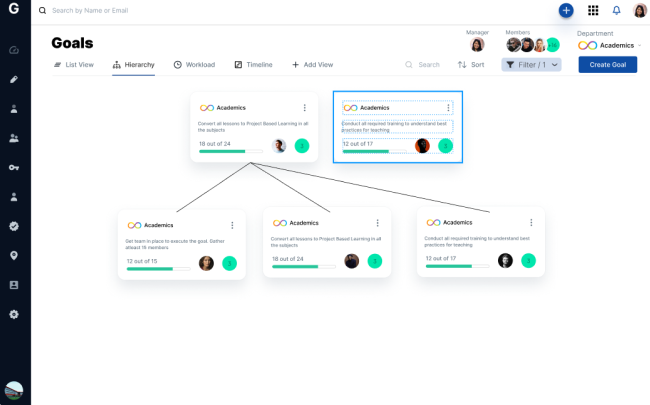Click the Add View button

[312, 64]
